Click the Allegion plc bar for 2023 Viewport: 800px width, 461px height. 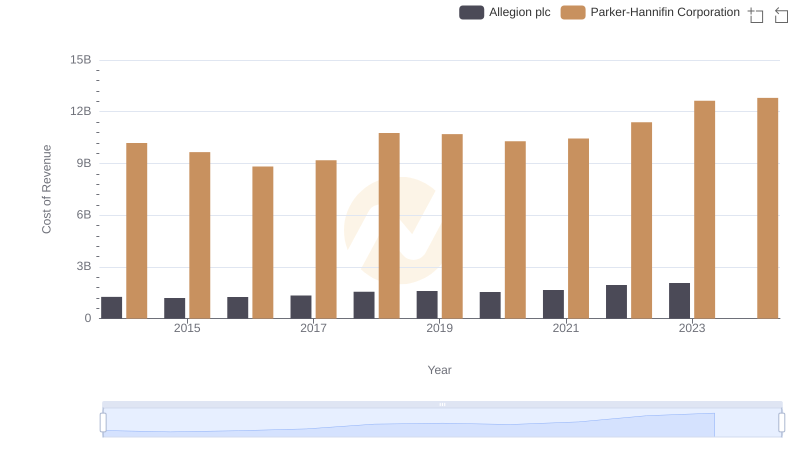tap(679, 301)
